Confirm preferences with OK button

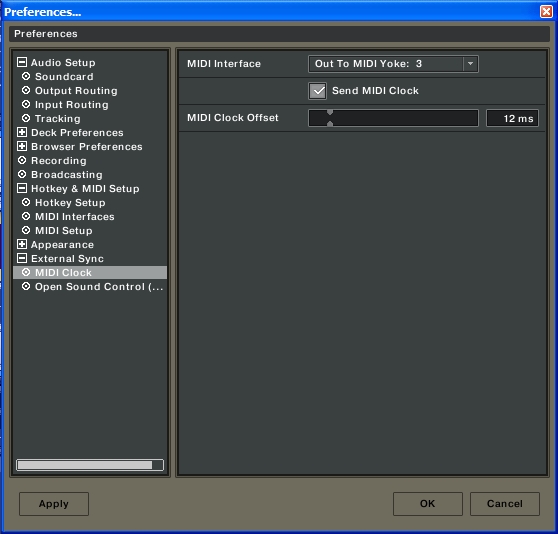tap(428, 504)
